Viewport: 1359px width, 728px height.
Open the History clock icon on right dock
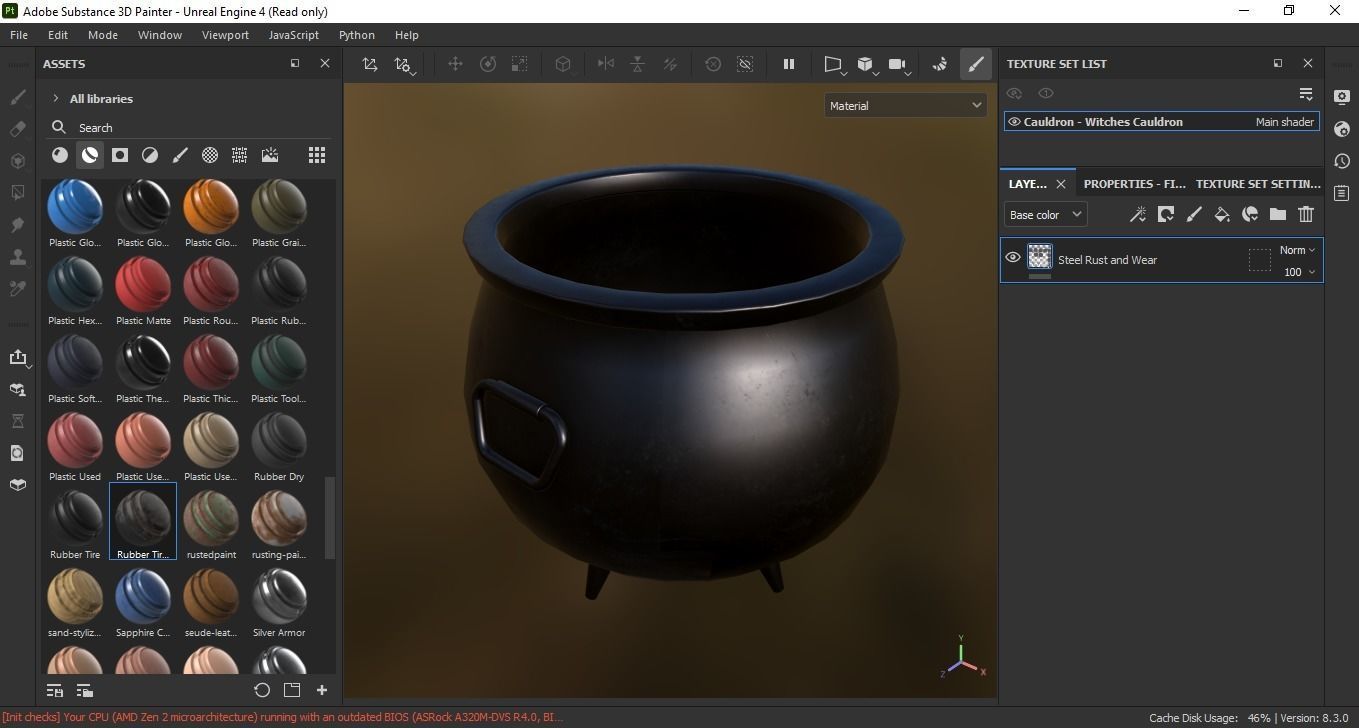click(x=1342, y=161)
